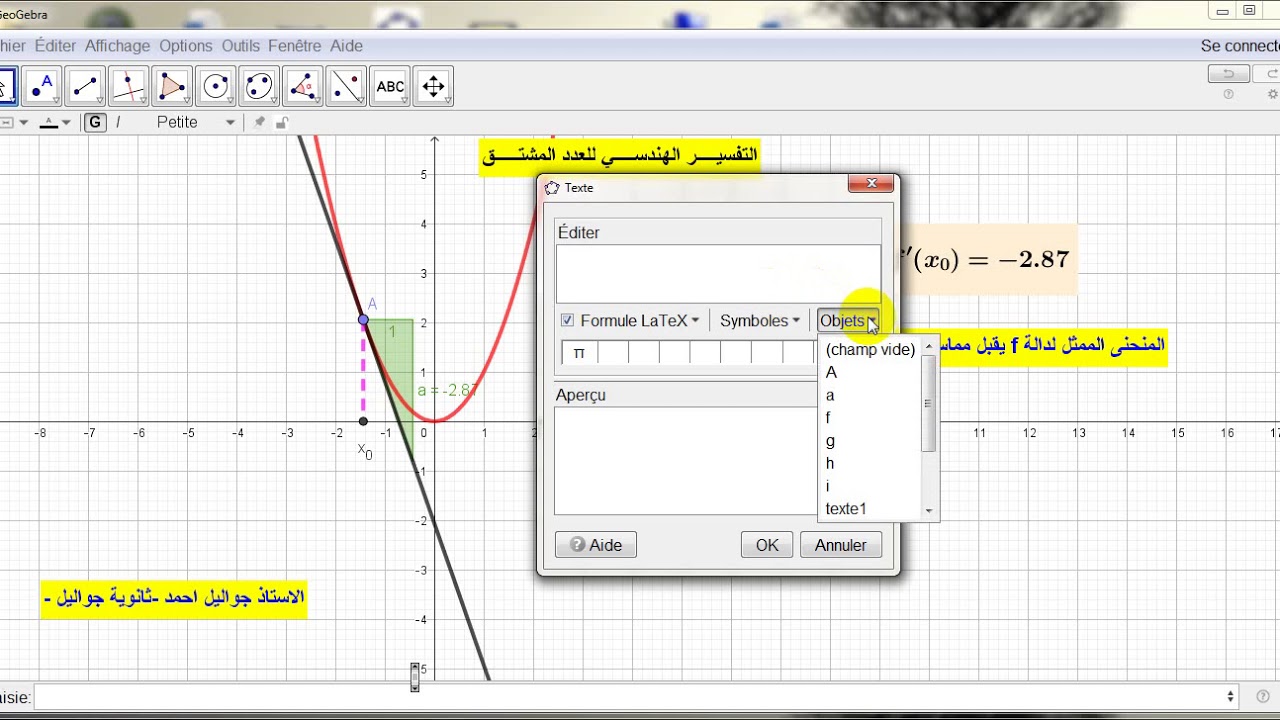1280x720 pixels.
Task: Click scroll-up arrow of Objets list
Action: (928, 346)
